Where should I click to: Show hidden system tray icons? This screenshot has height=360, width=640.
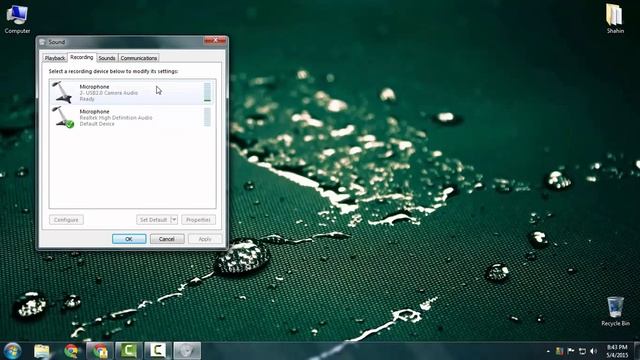tap(548, 351)
